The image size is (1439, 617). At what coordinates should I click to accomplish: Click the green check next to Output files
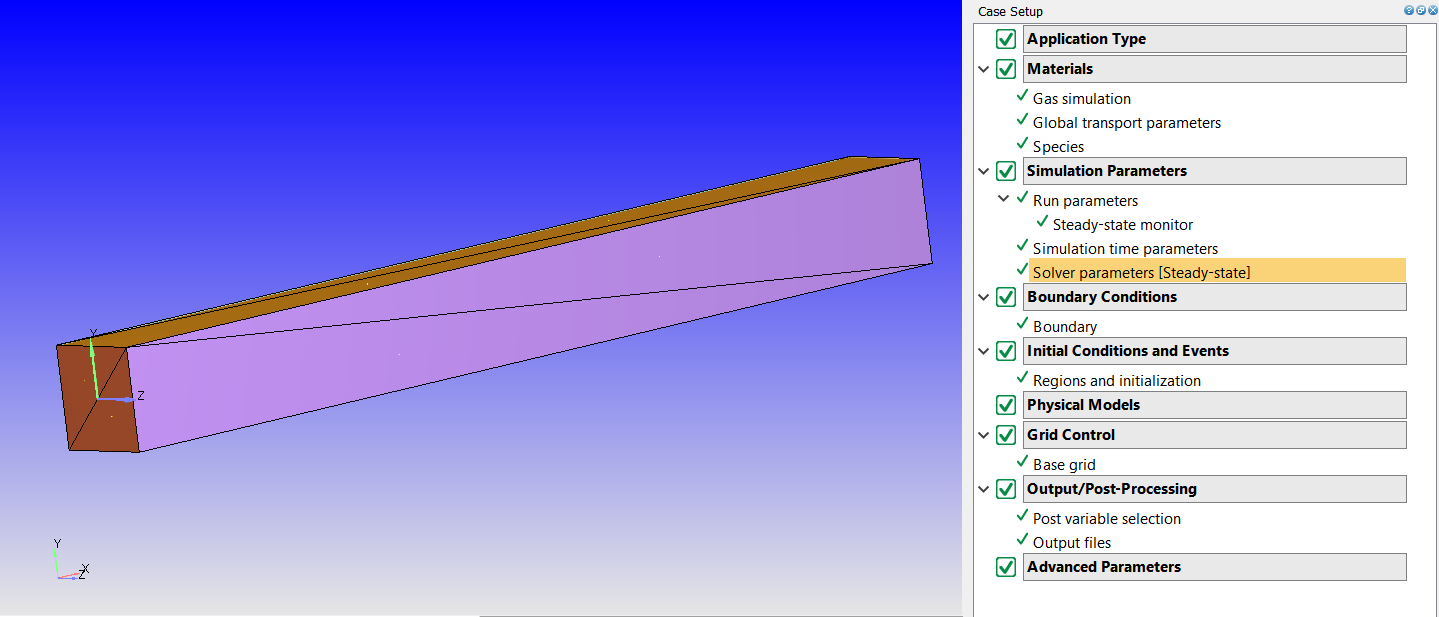[x=1022, y=541]
